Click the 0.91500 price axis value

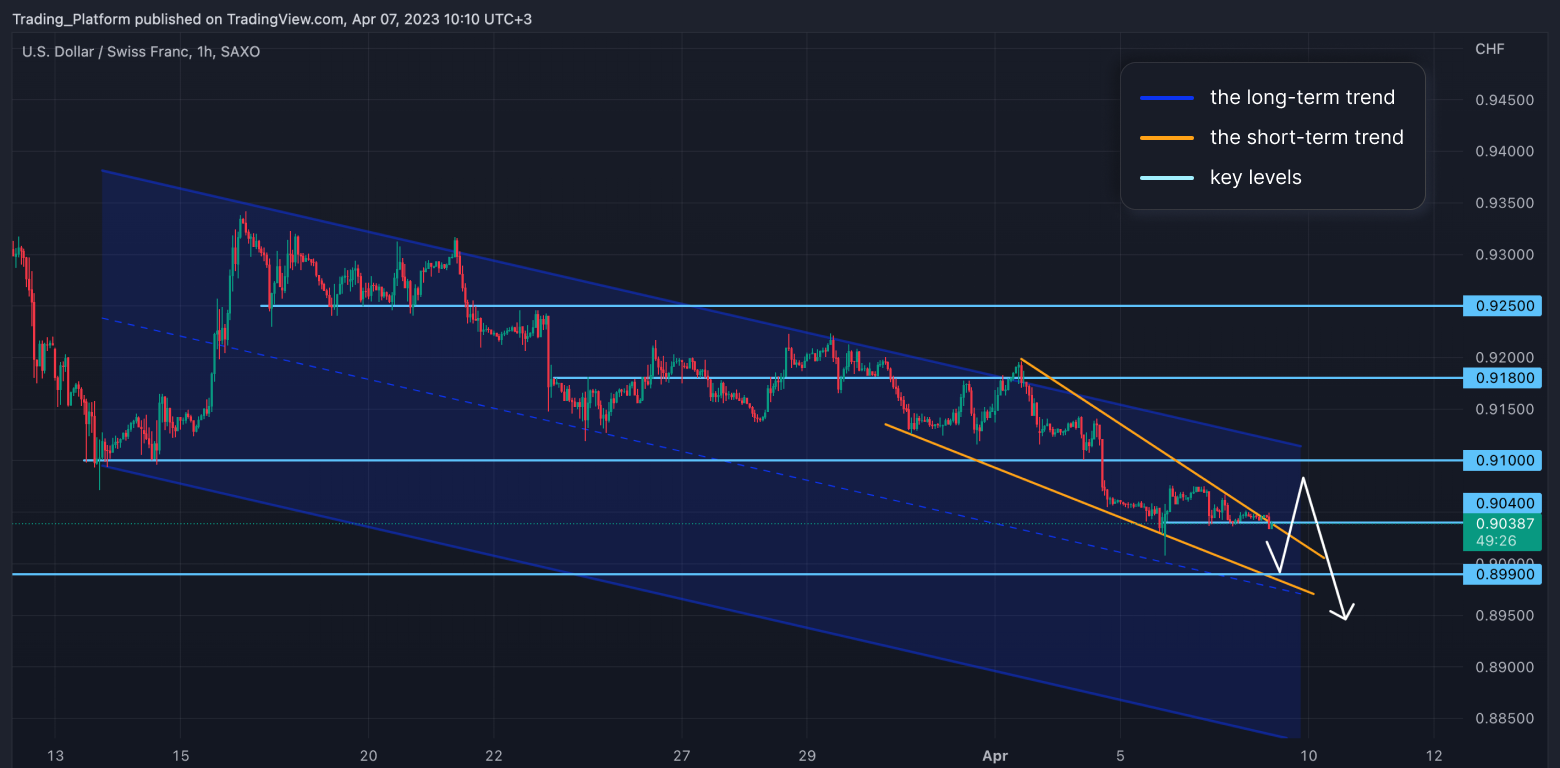click(1505, 409)
